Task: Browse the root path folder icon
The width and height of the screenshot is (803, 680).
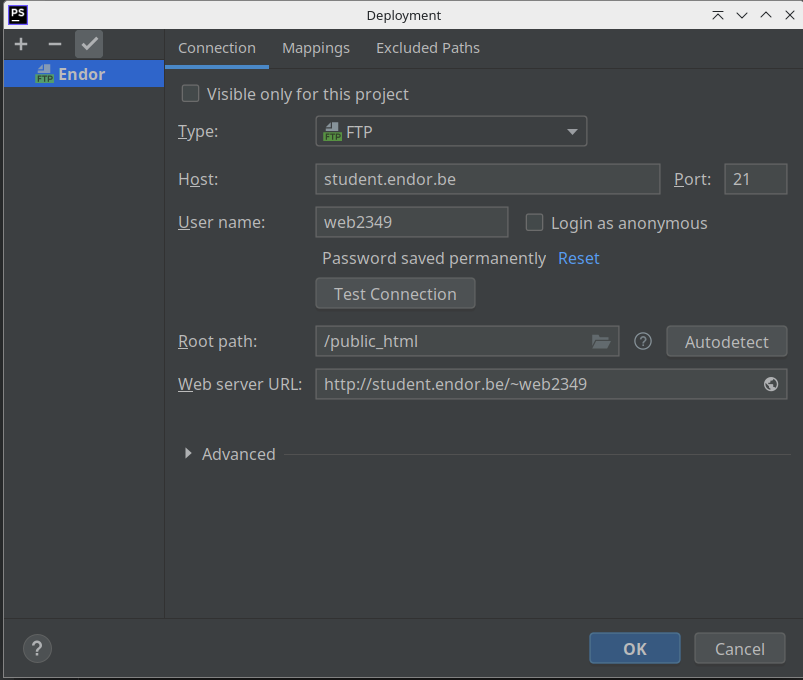Action: coord(600,342)
